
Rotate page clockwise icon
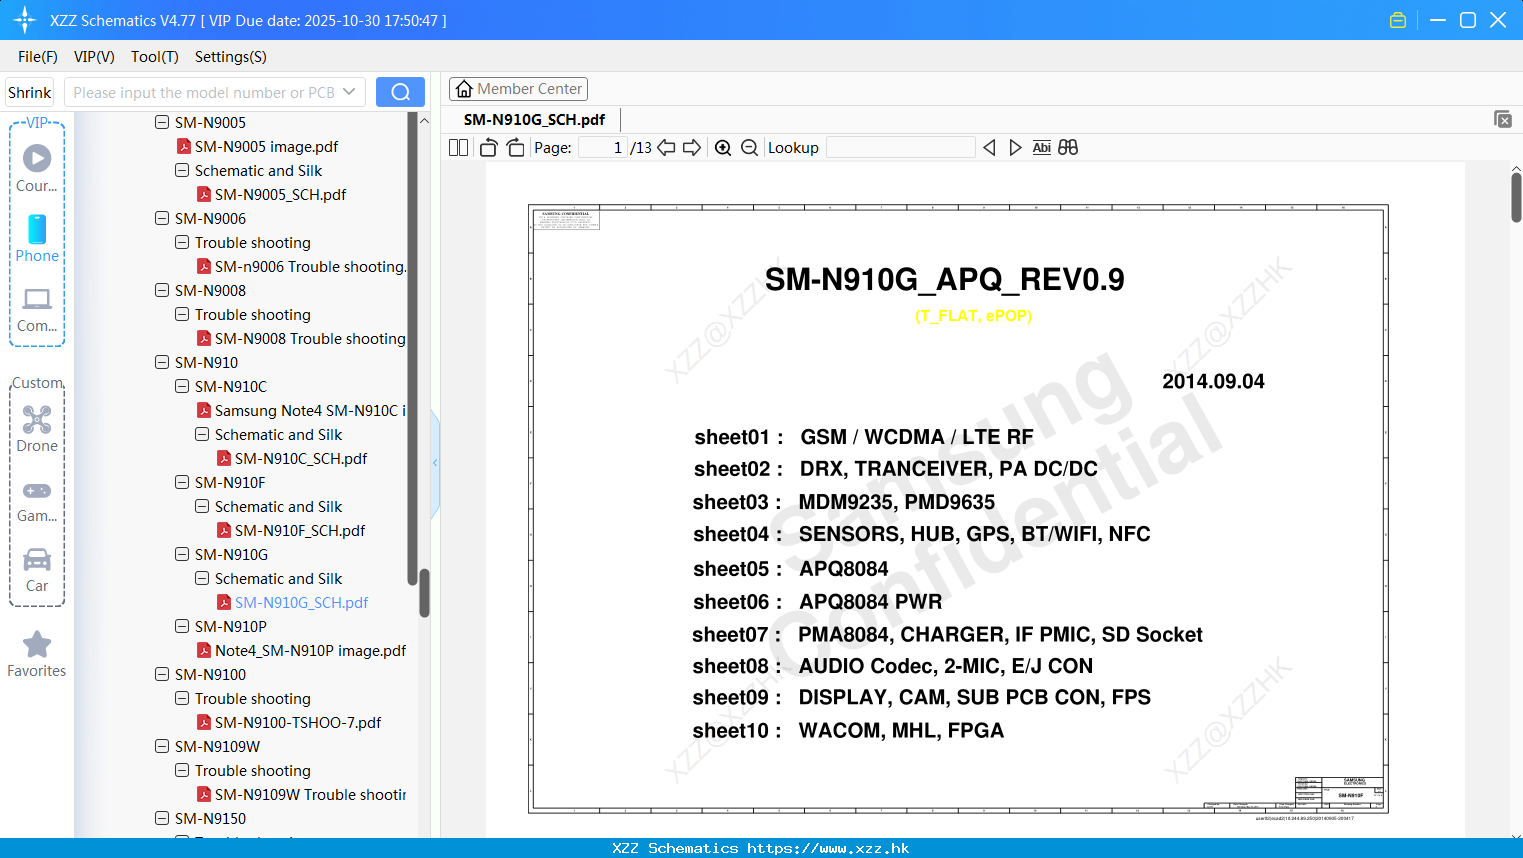click(515, 148)
